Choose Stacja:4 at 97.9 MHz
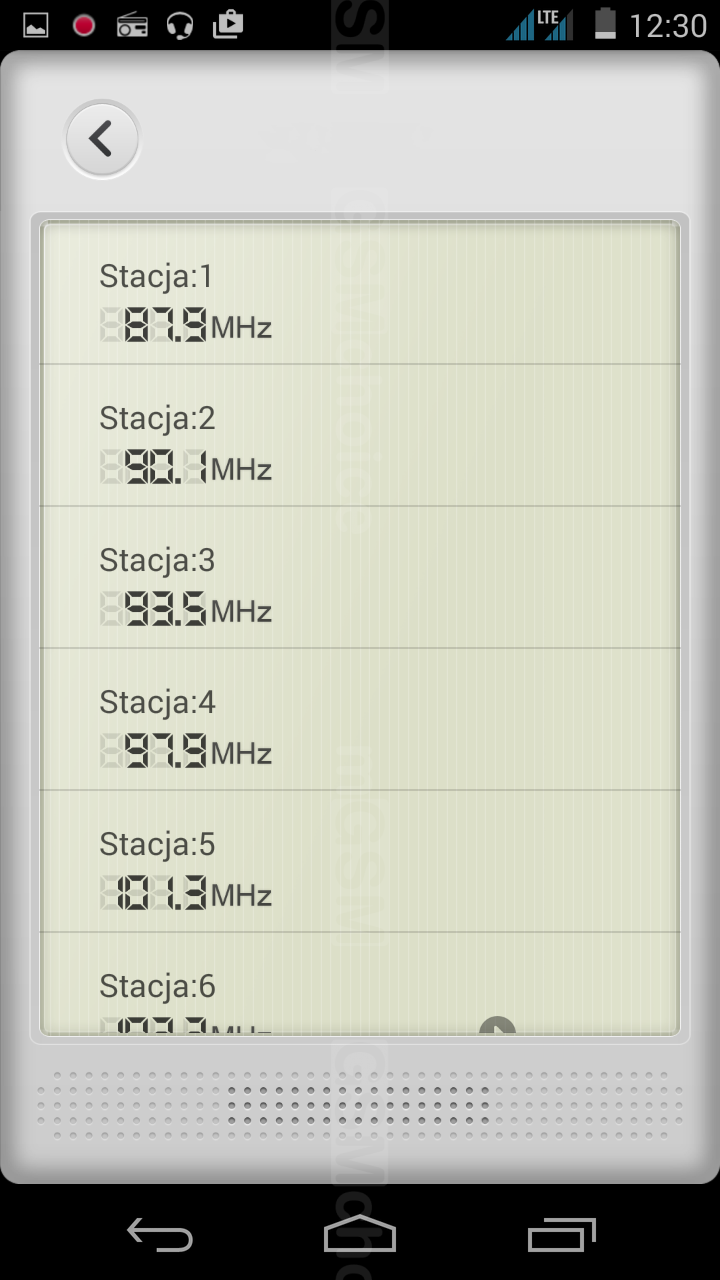This screenshot has width=720, height=1280. point(360,720)
